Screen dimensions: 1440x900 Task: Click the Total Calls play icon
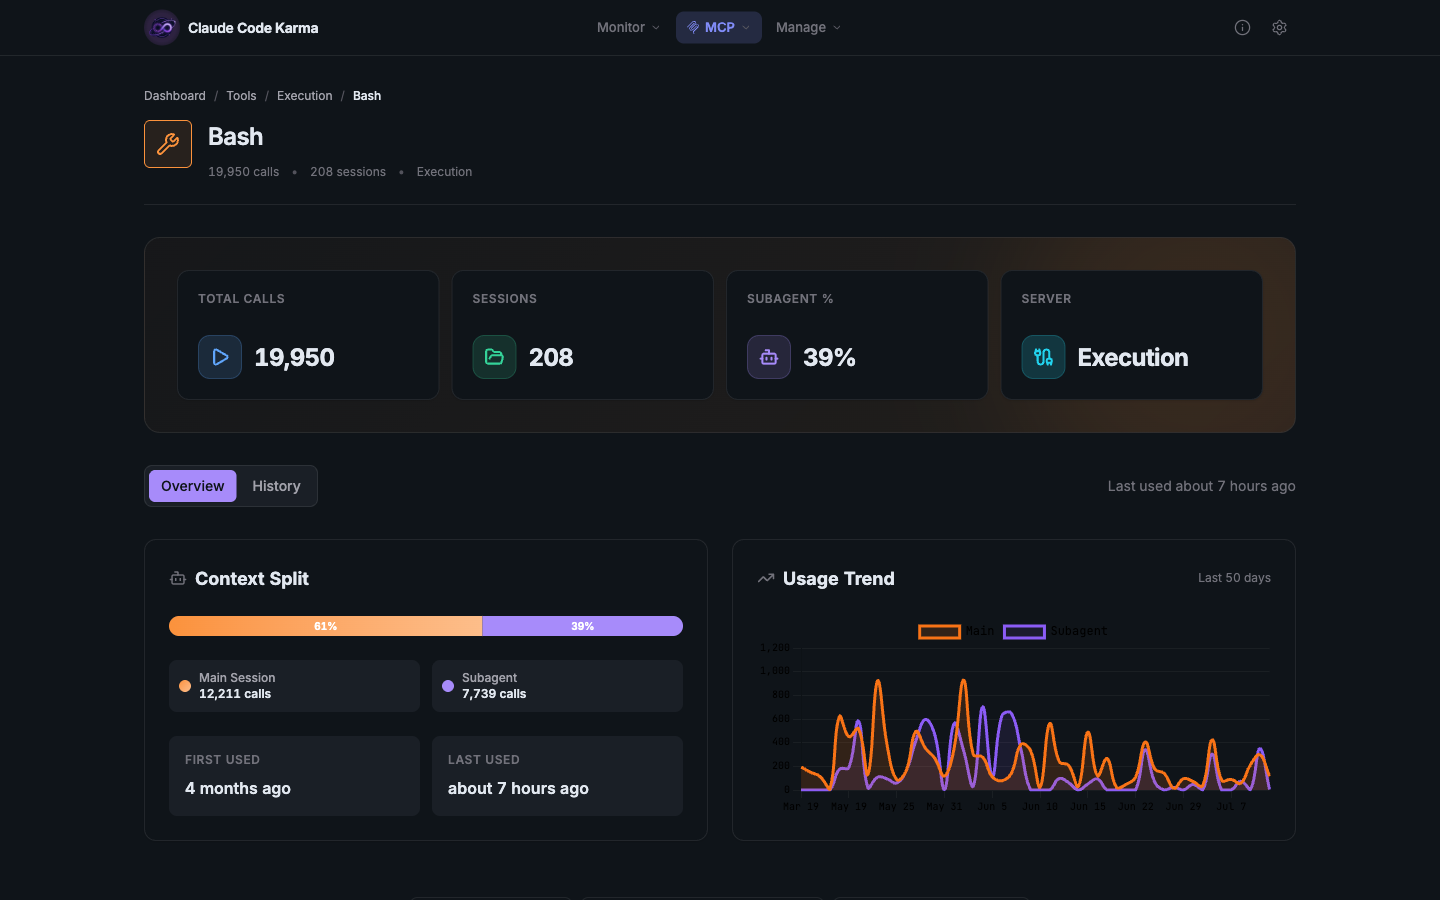pyautogui.click(x=220, y=357)
